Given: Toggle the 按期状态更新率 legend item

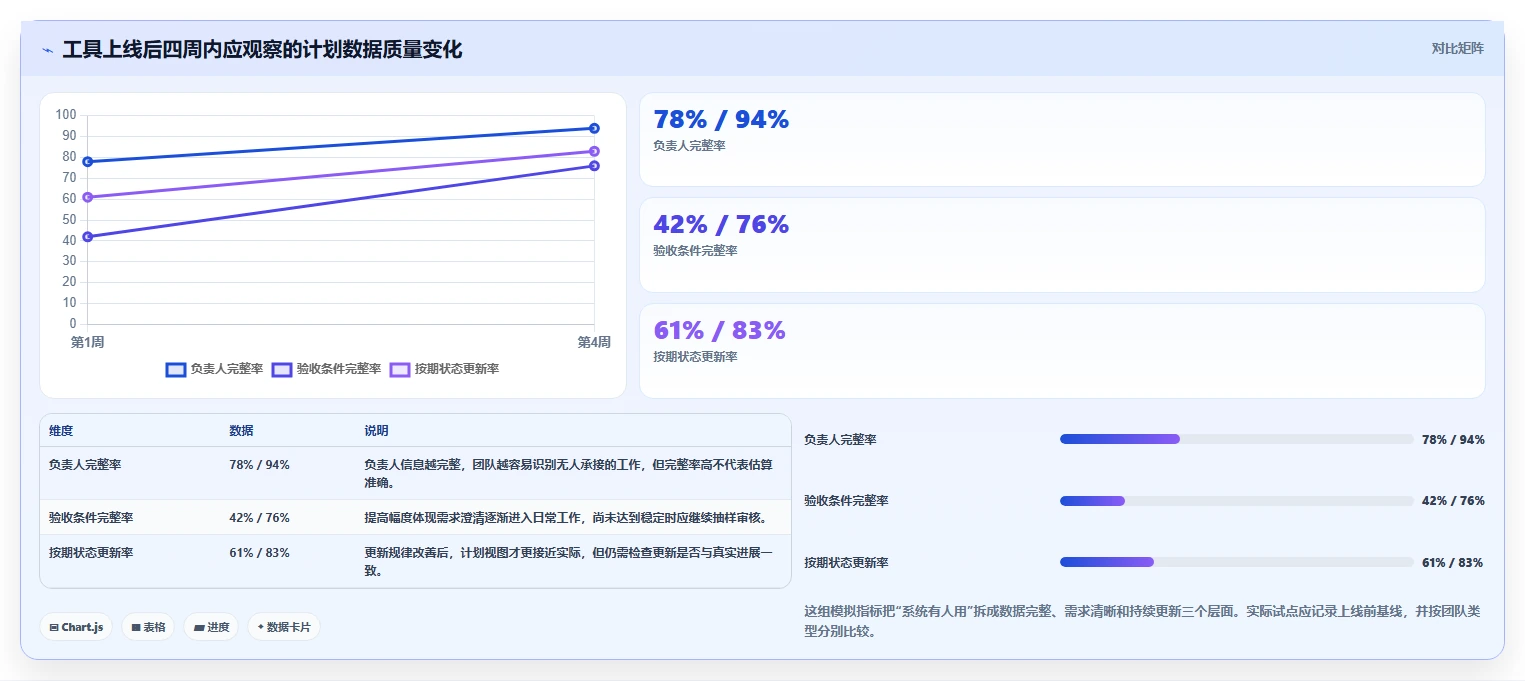Looking at the screenshot, I should [444, 369].
